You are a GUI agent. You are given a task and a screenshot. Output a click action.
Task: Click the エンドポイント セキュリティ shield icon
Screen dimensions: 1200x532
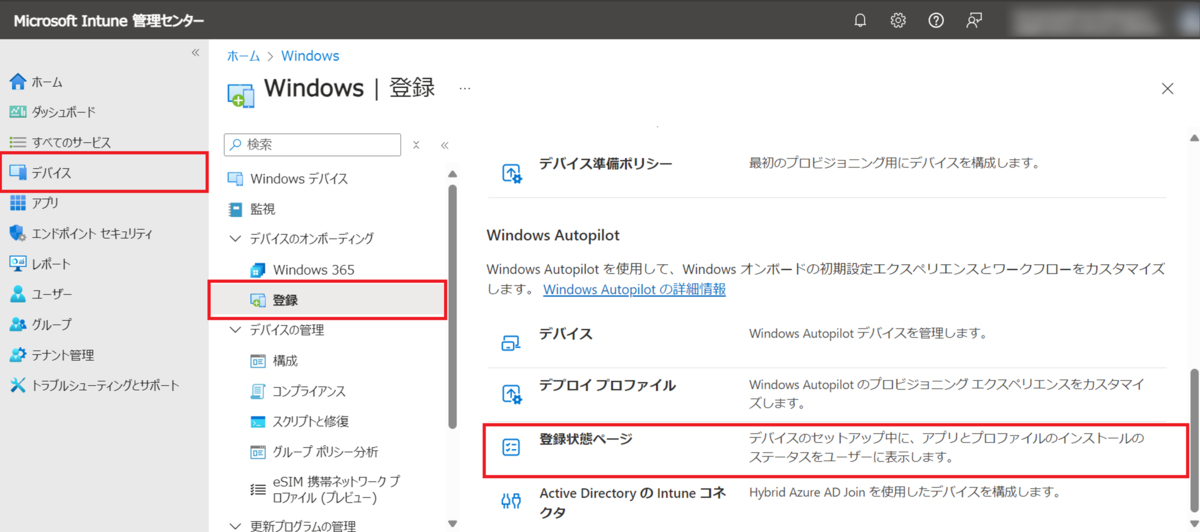tap(17, 234)
